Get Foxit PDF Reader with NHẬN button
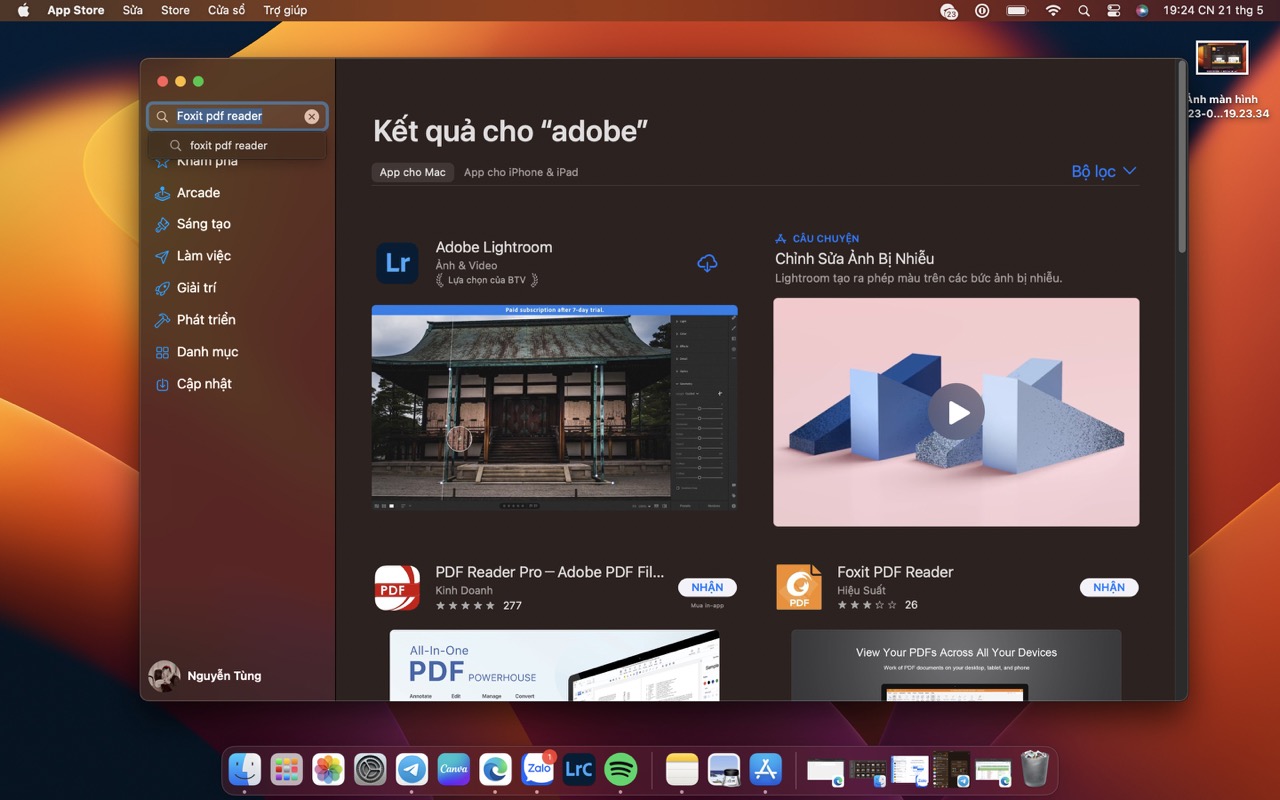The width and height of the screenshot is (1280, 800). (1109, 588)
